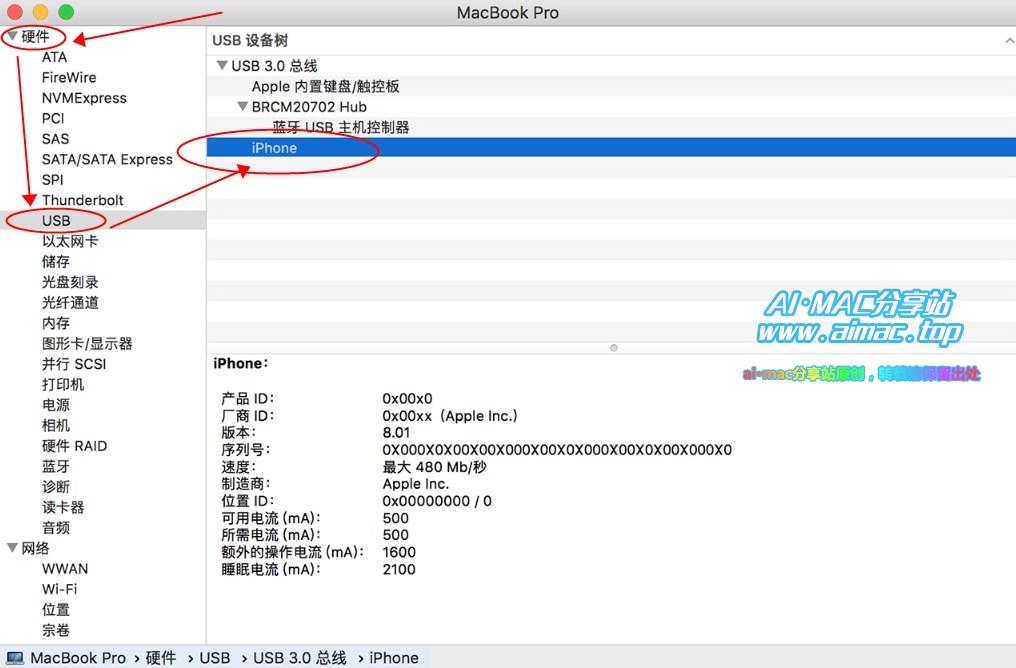Image resolution: width=1016 pixels, height=668 pixels.
Task: Select iPhone in USB device tree
Action: 611,148
